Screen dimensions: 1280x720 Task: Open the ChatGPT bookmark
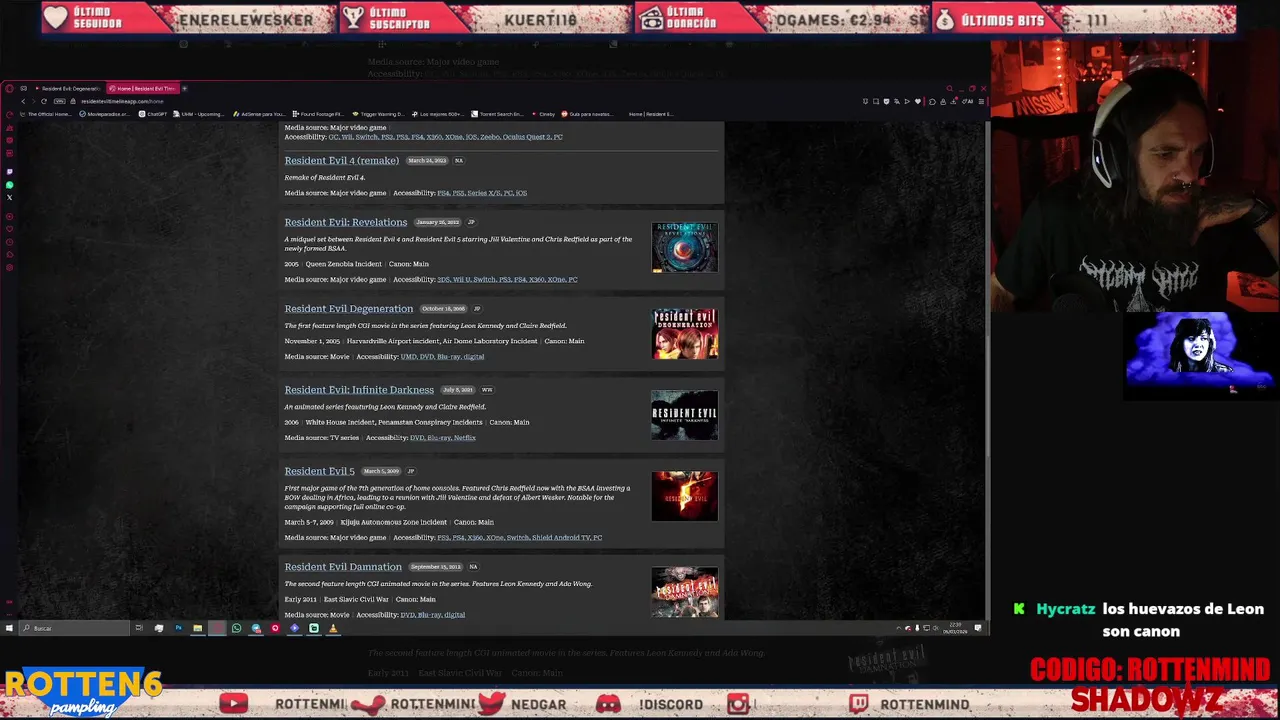[155, 114]
